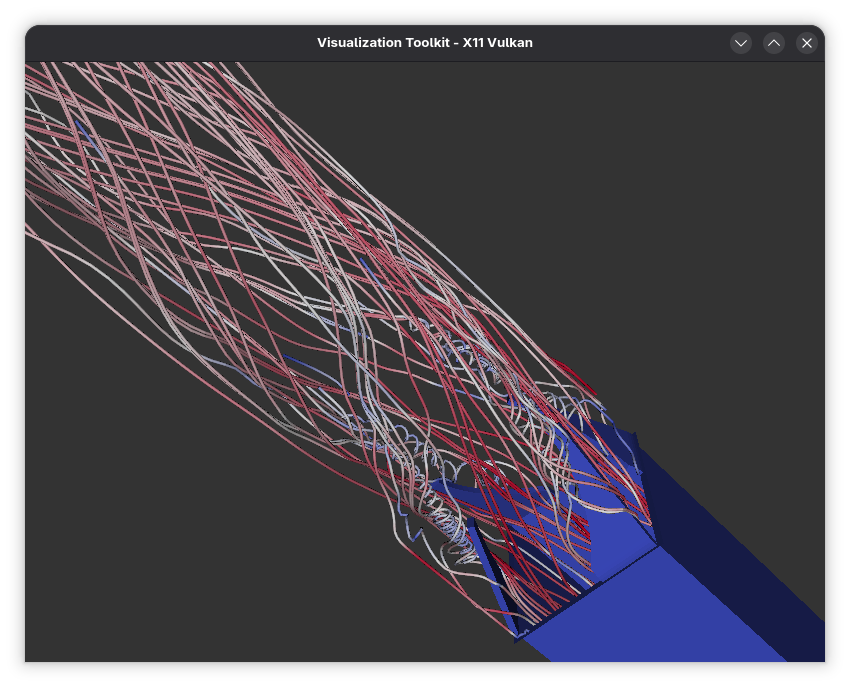Select the curved blue vane left of duct
The image size is (850, 687).
point(462,492)
